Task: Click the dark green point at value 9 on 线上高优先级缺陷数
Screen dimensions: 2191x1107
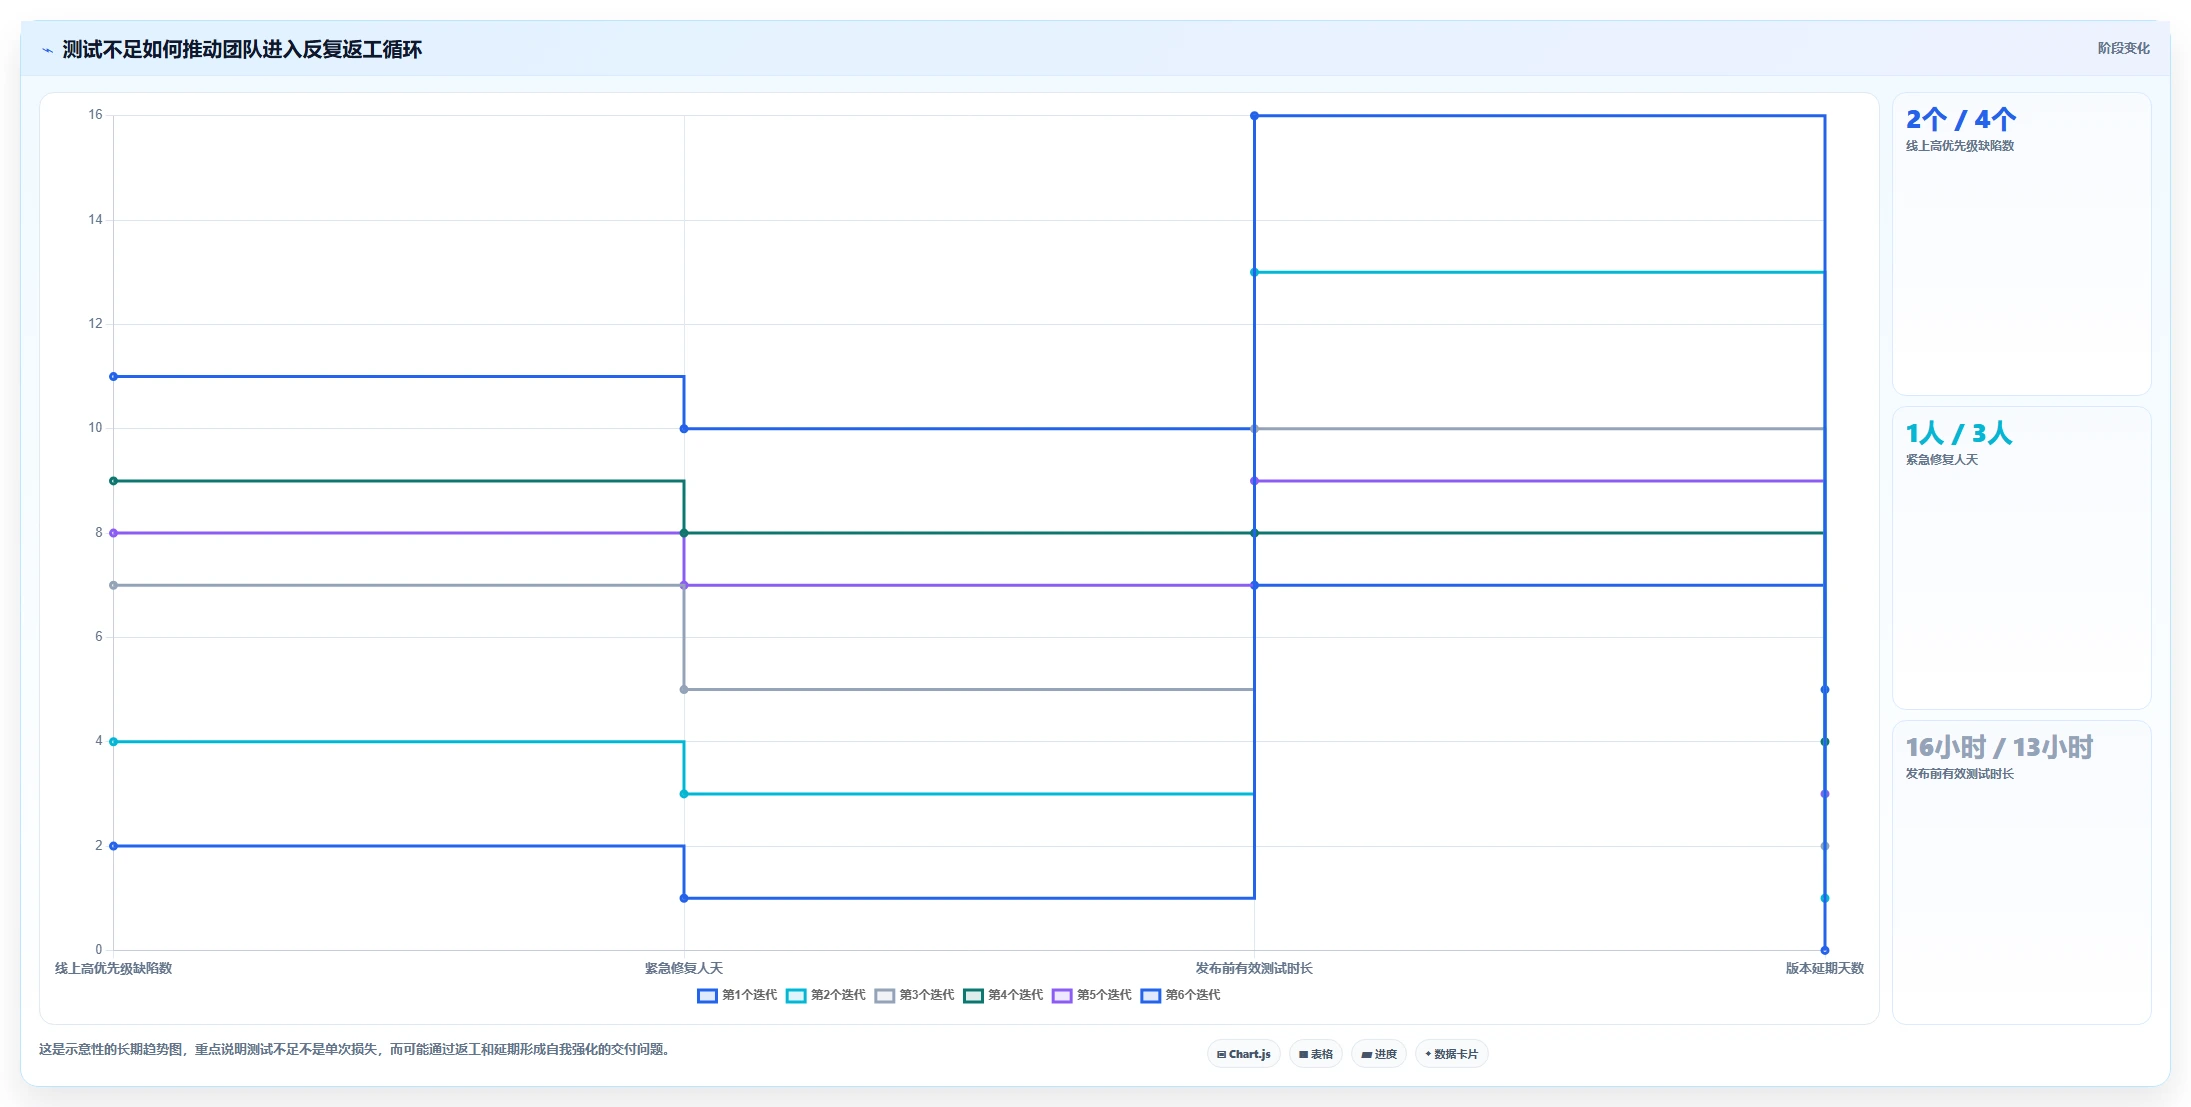Action: pyautogui.click(x=113, y=481)
